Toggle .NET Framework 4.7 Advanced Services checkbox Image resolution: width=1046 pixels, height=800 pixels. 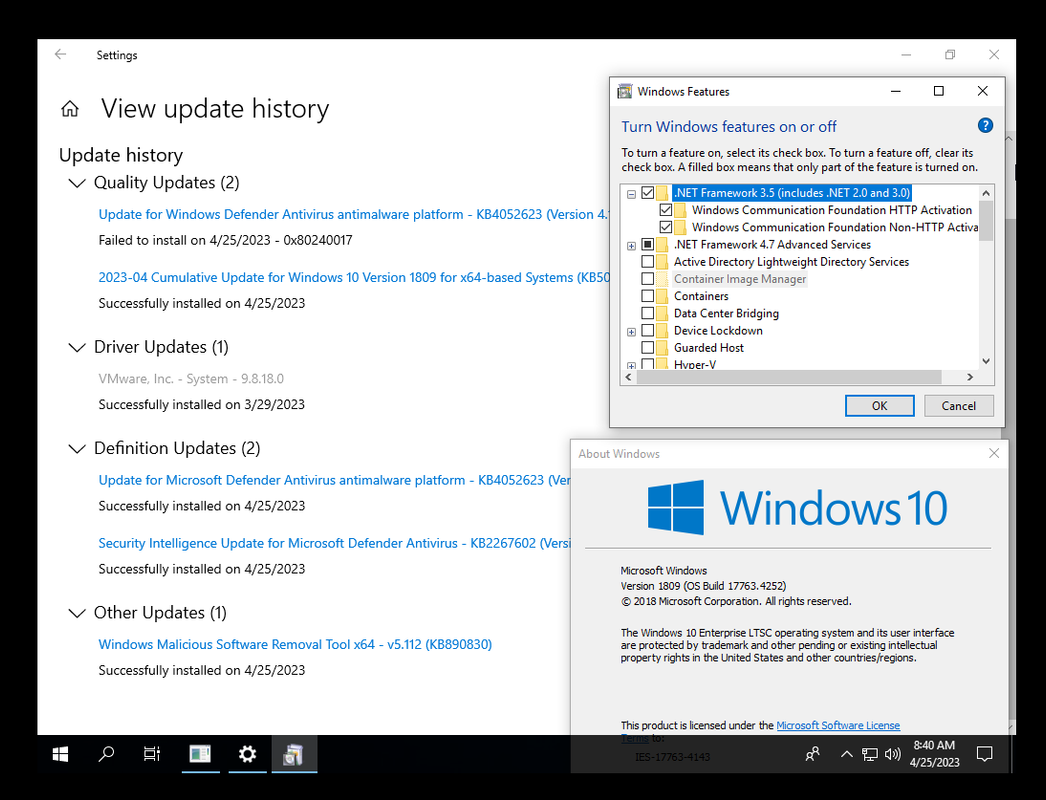[647, 245]
